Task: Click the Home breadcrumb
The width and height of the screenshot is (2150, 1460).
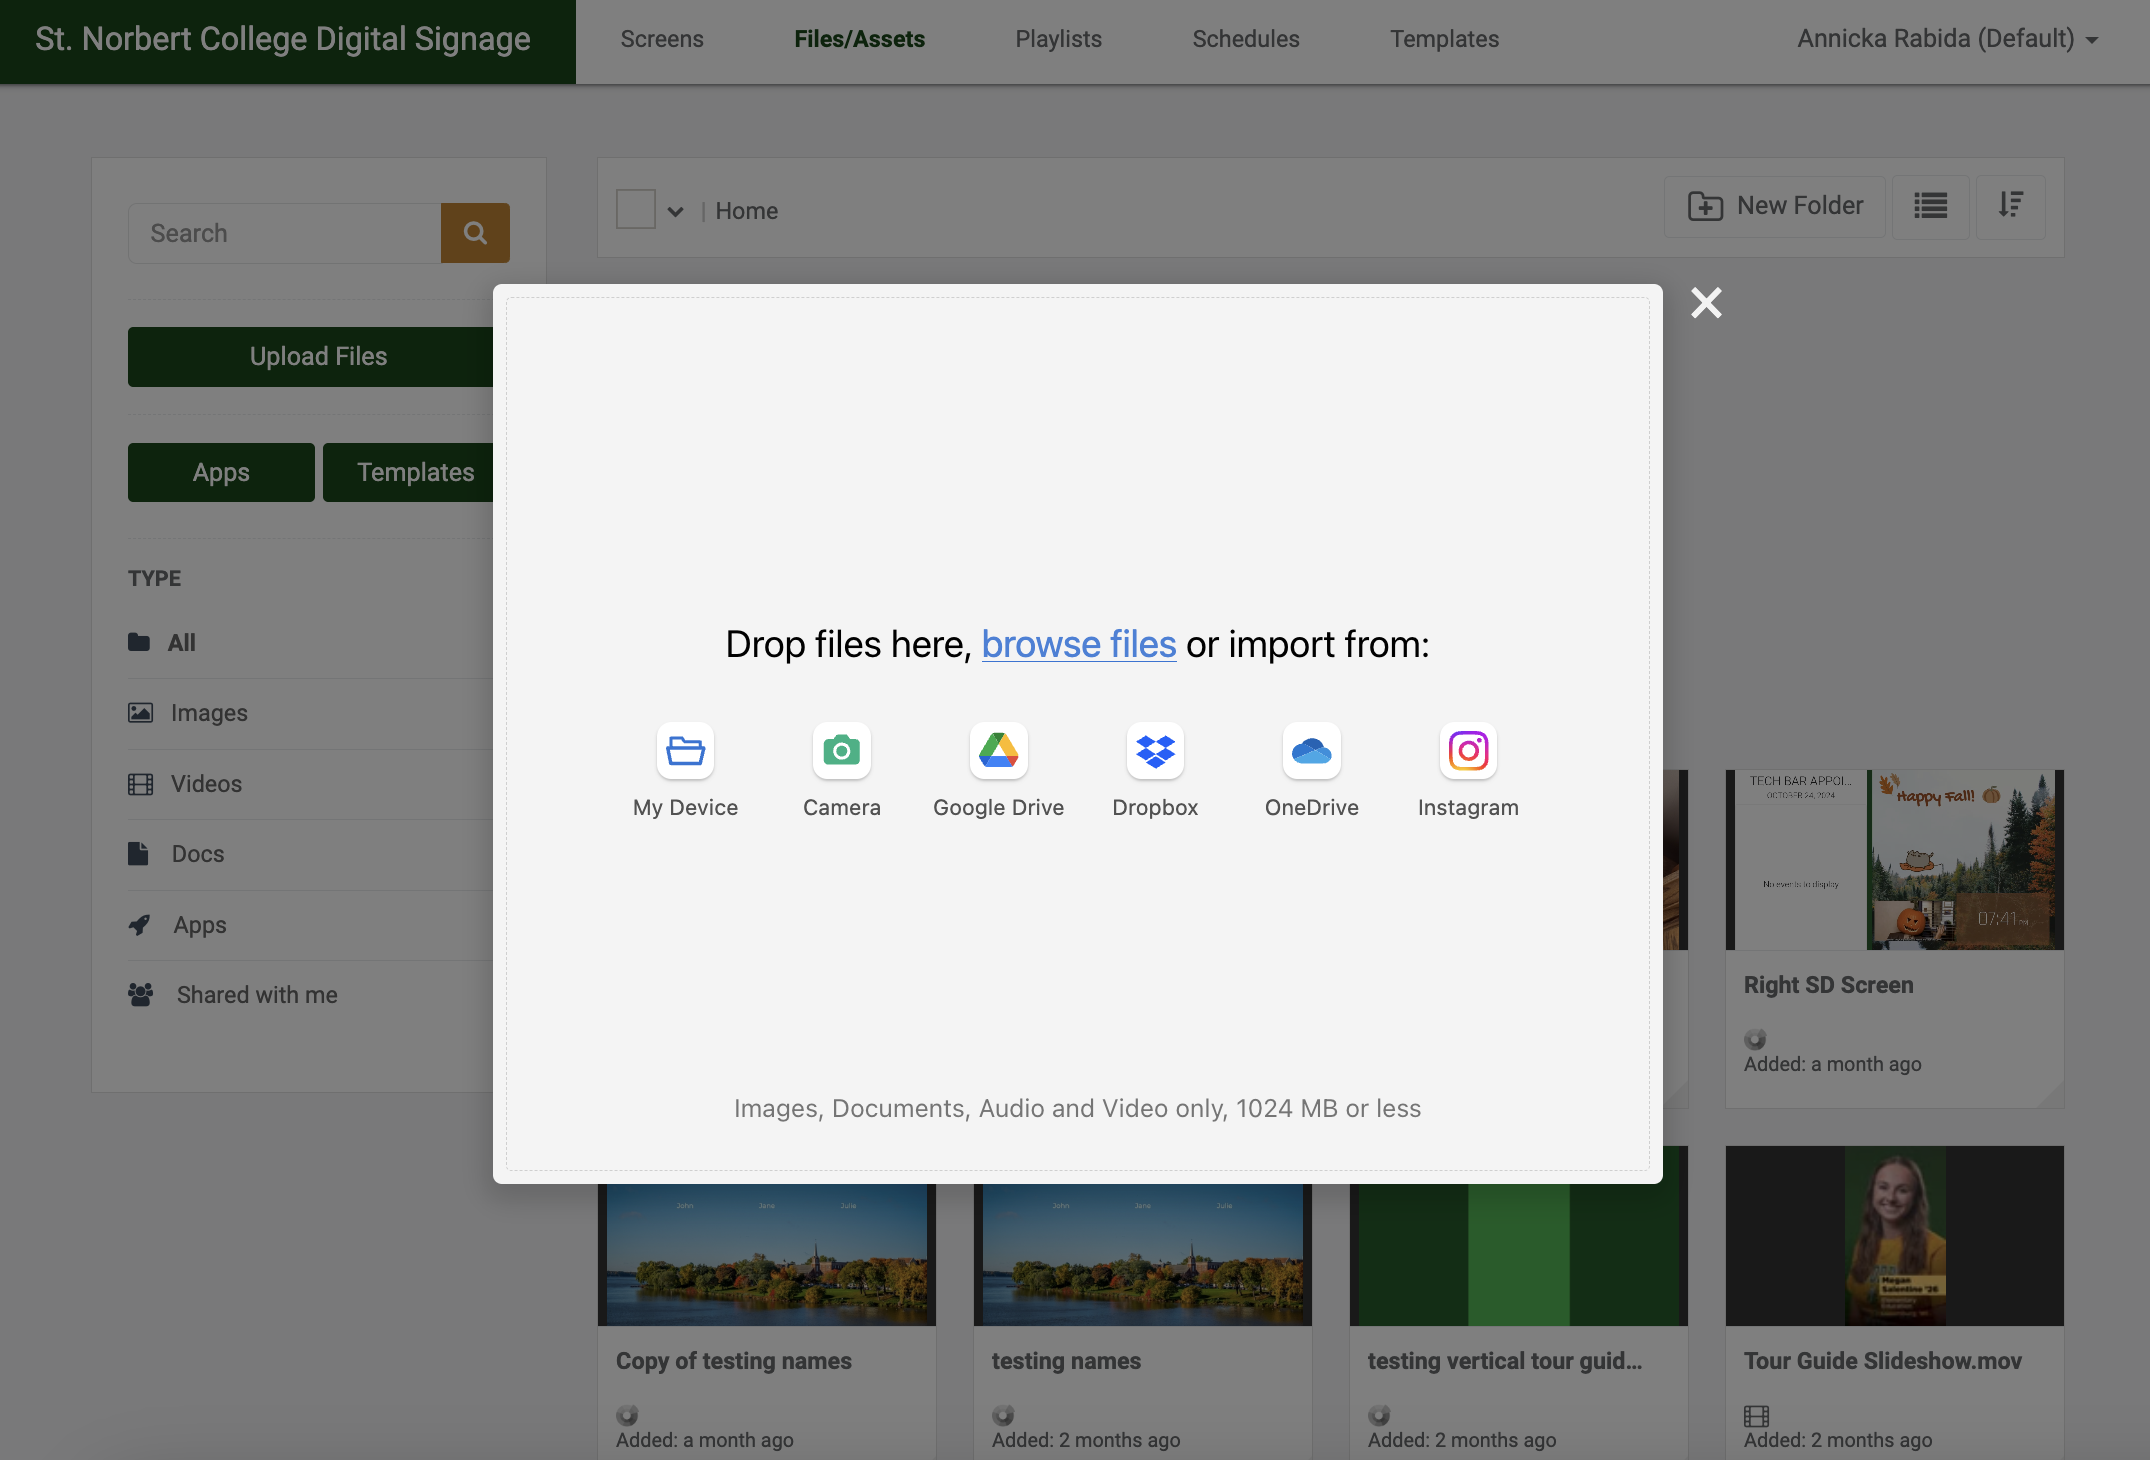Action: pyautogui.click(x=746, y=211)
